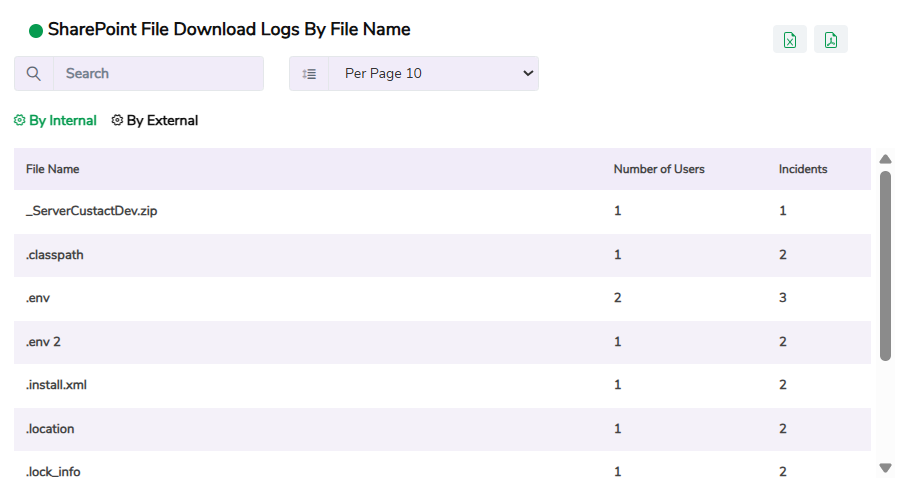The image size is (905, 497).
Task: Open the Per Page 10 dropdown
Action: click(x=433, y=74)
